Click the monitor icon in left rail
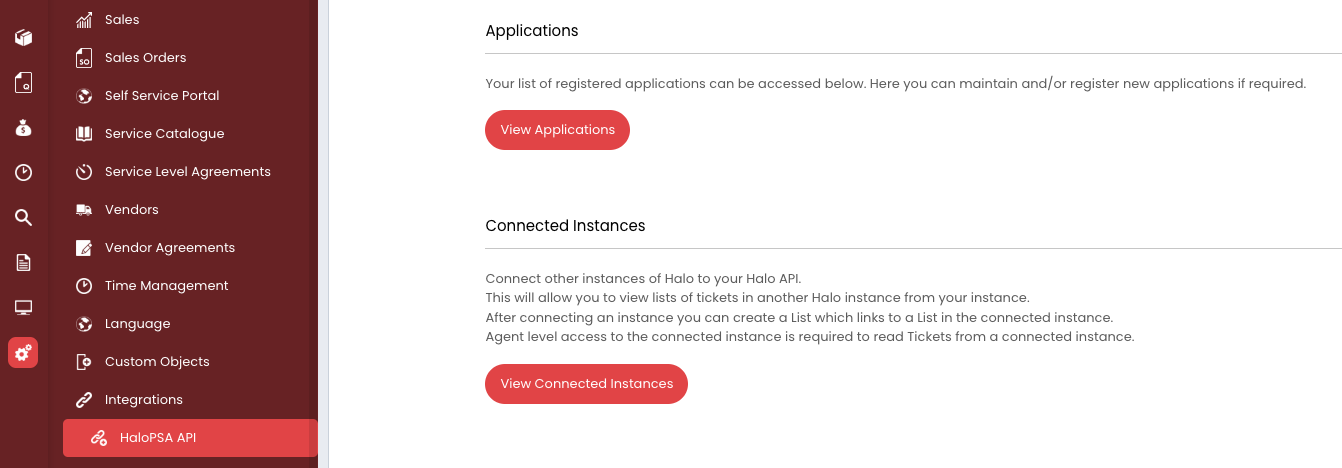 23,308
